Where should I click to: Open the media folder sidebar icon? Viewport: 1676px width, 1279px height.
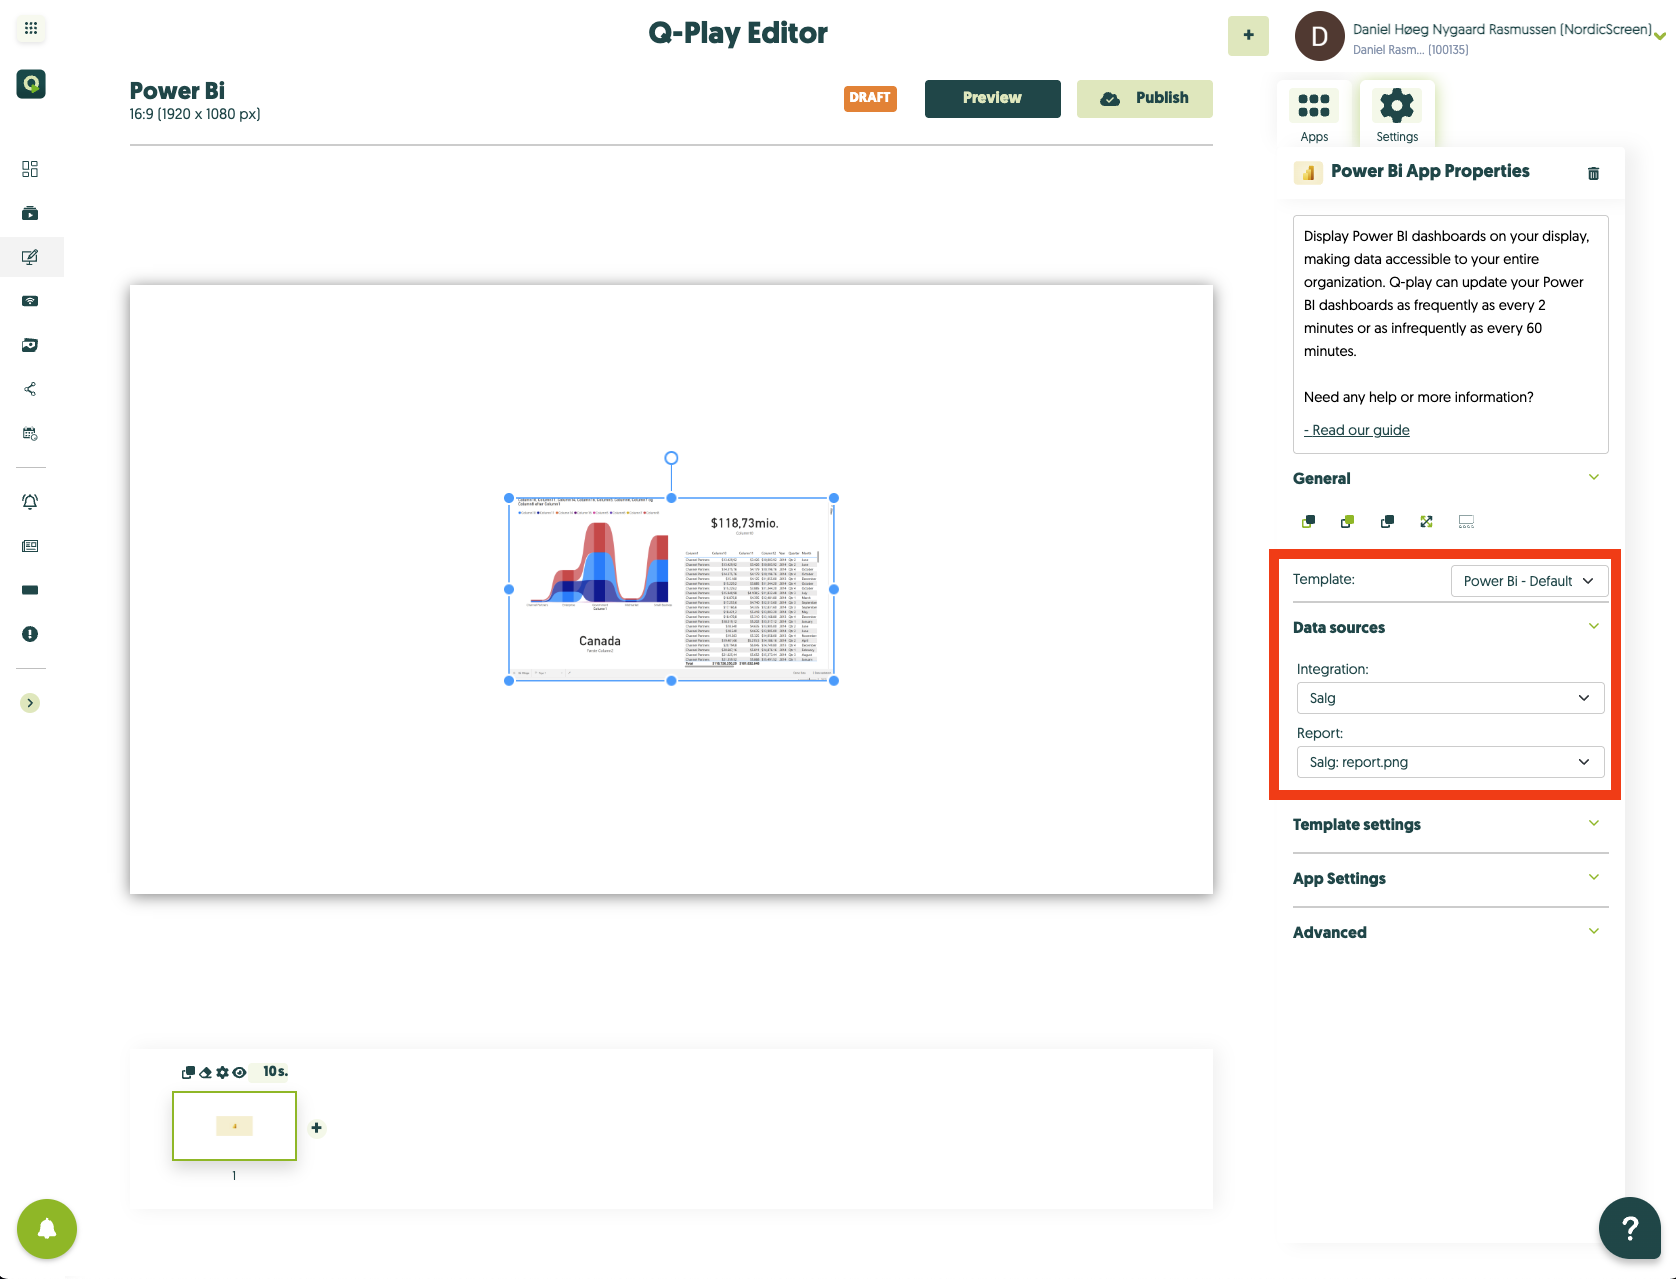click(x=30, y=345)
